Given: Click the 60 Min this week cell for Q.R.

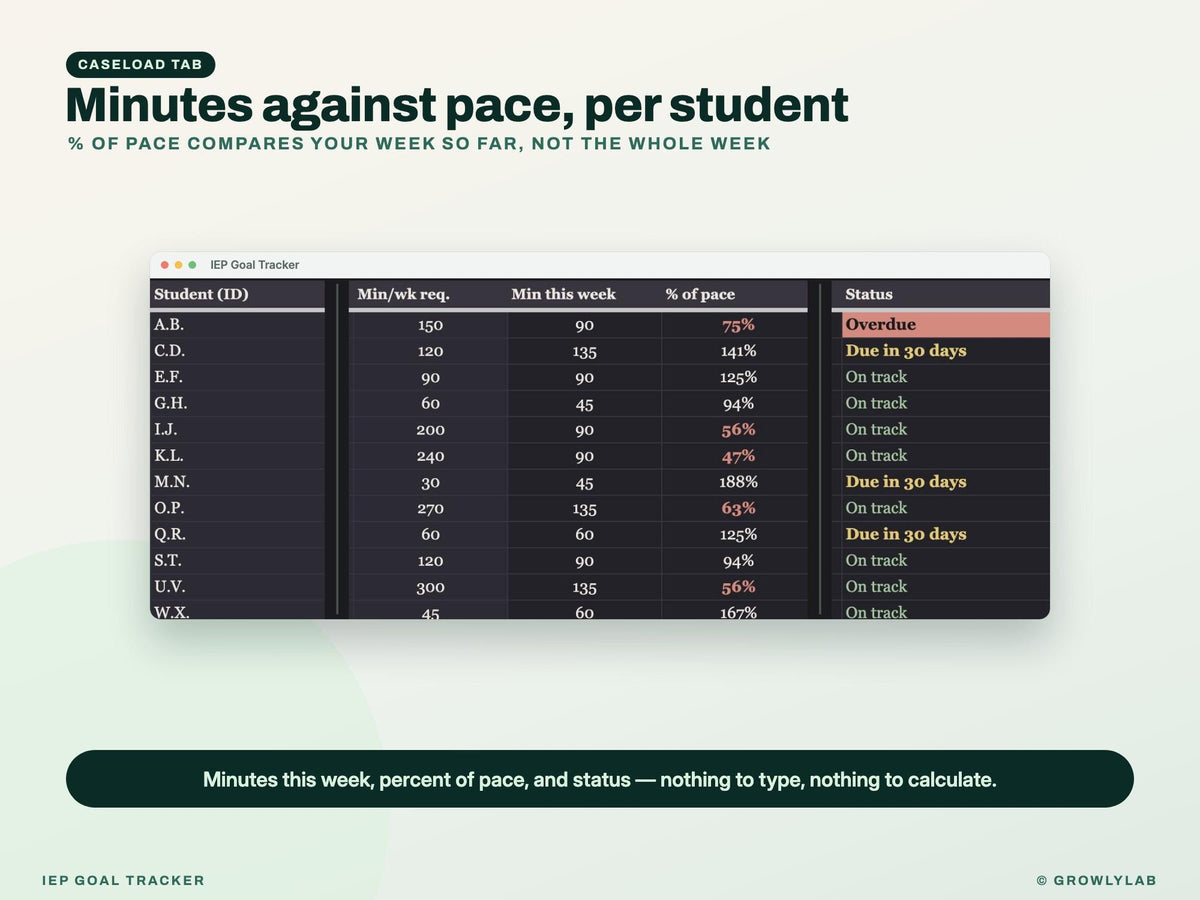Looking at the screenshot, I should pyautogui.click(x=584, y=534).
